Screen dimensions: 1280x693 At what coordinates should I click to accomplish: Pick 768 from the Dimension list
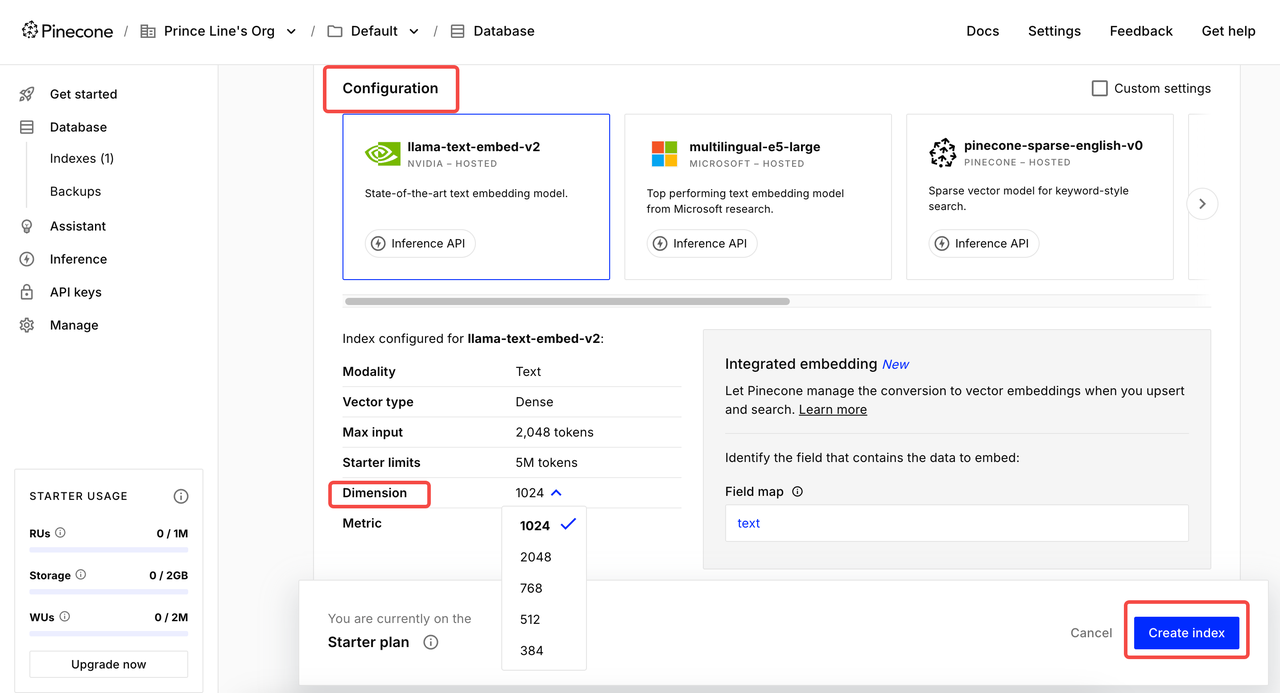tap(544, 588)
